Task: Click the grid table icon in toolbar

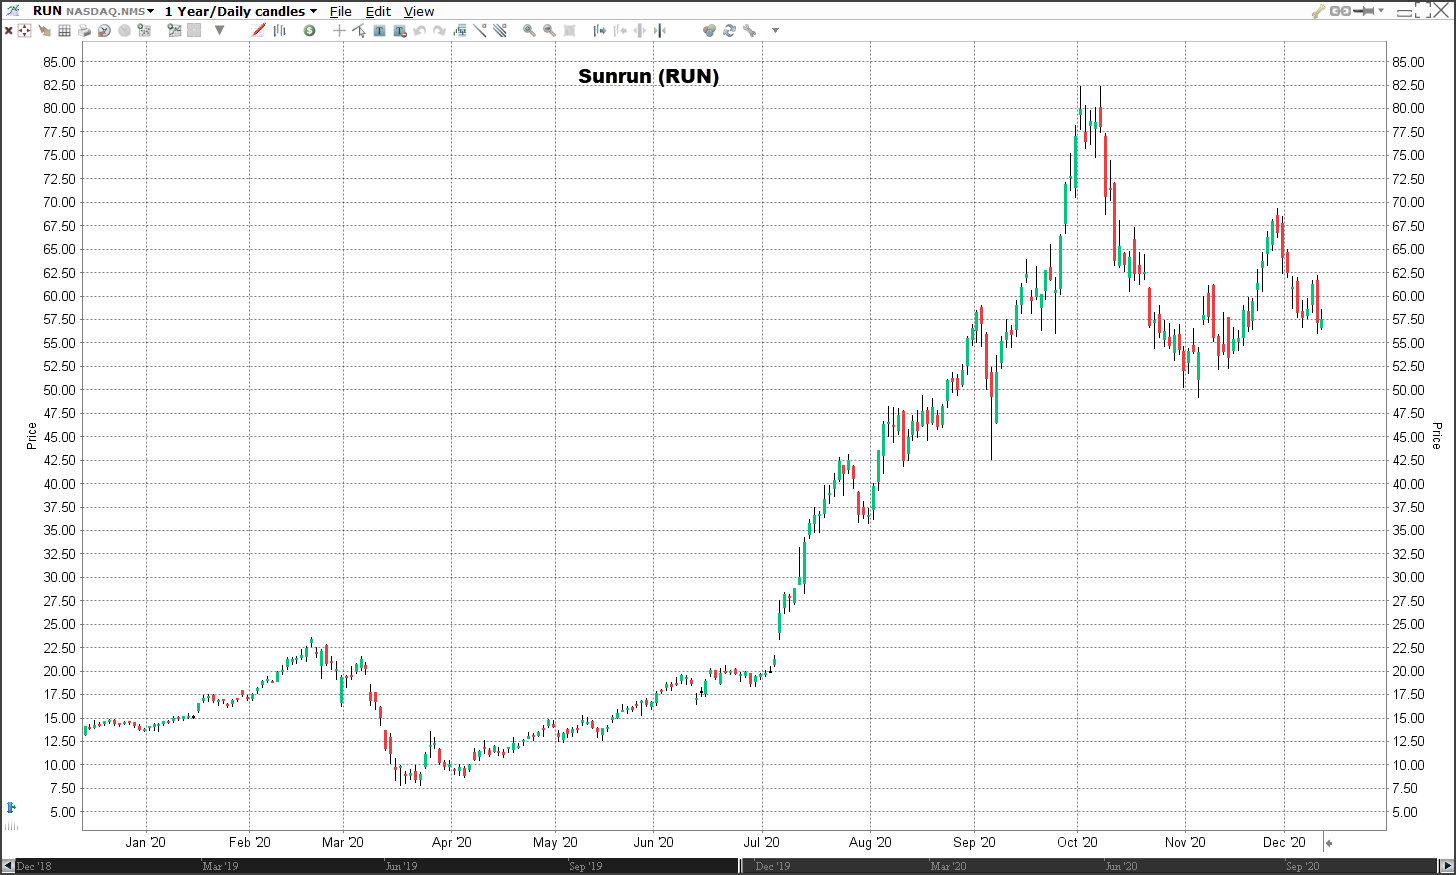Action: 64,31
